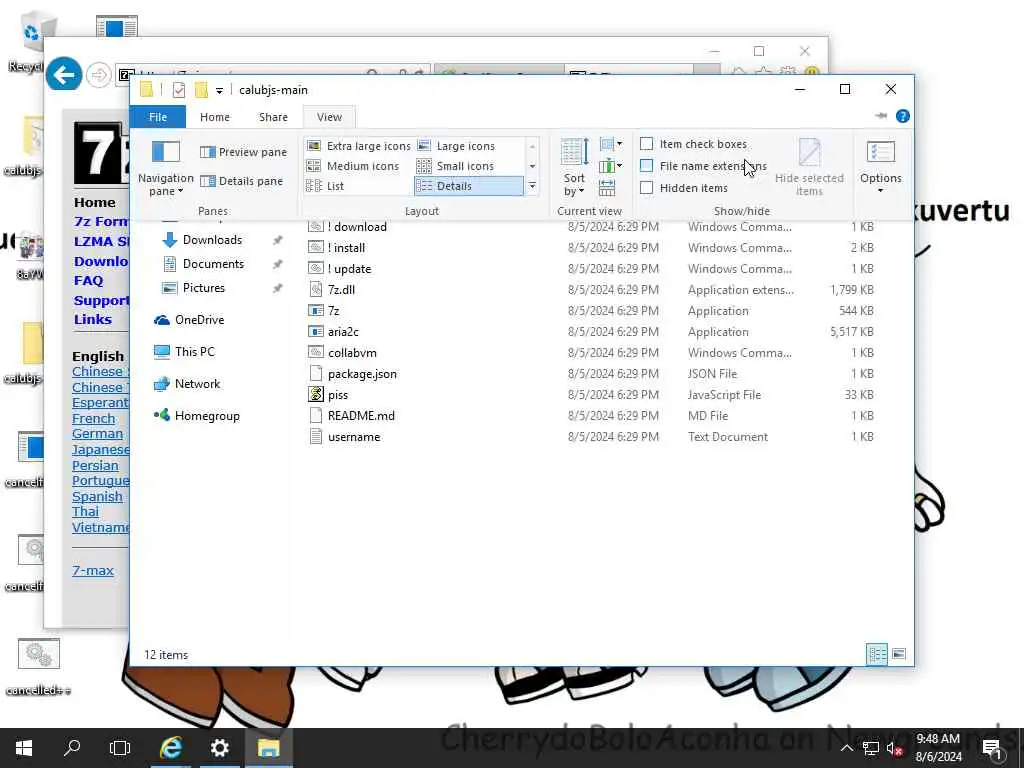Check File name extensions option
Screen dimensions: 1024x768
[x=703, y=166]
